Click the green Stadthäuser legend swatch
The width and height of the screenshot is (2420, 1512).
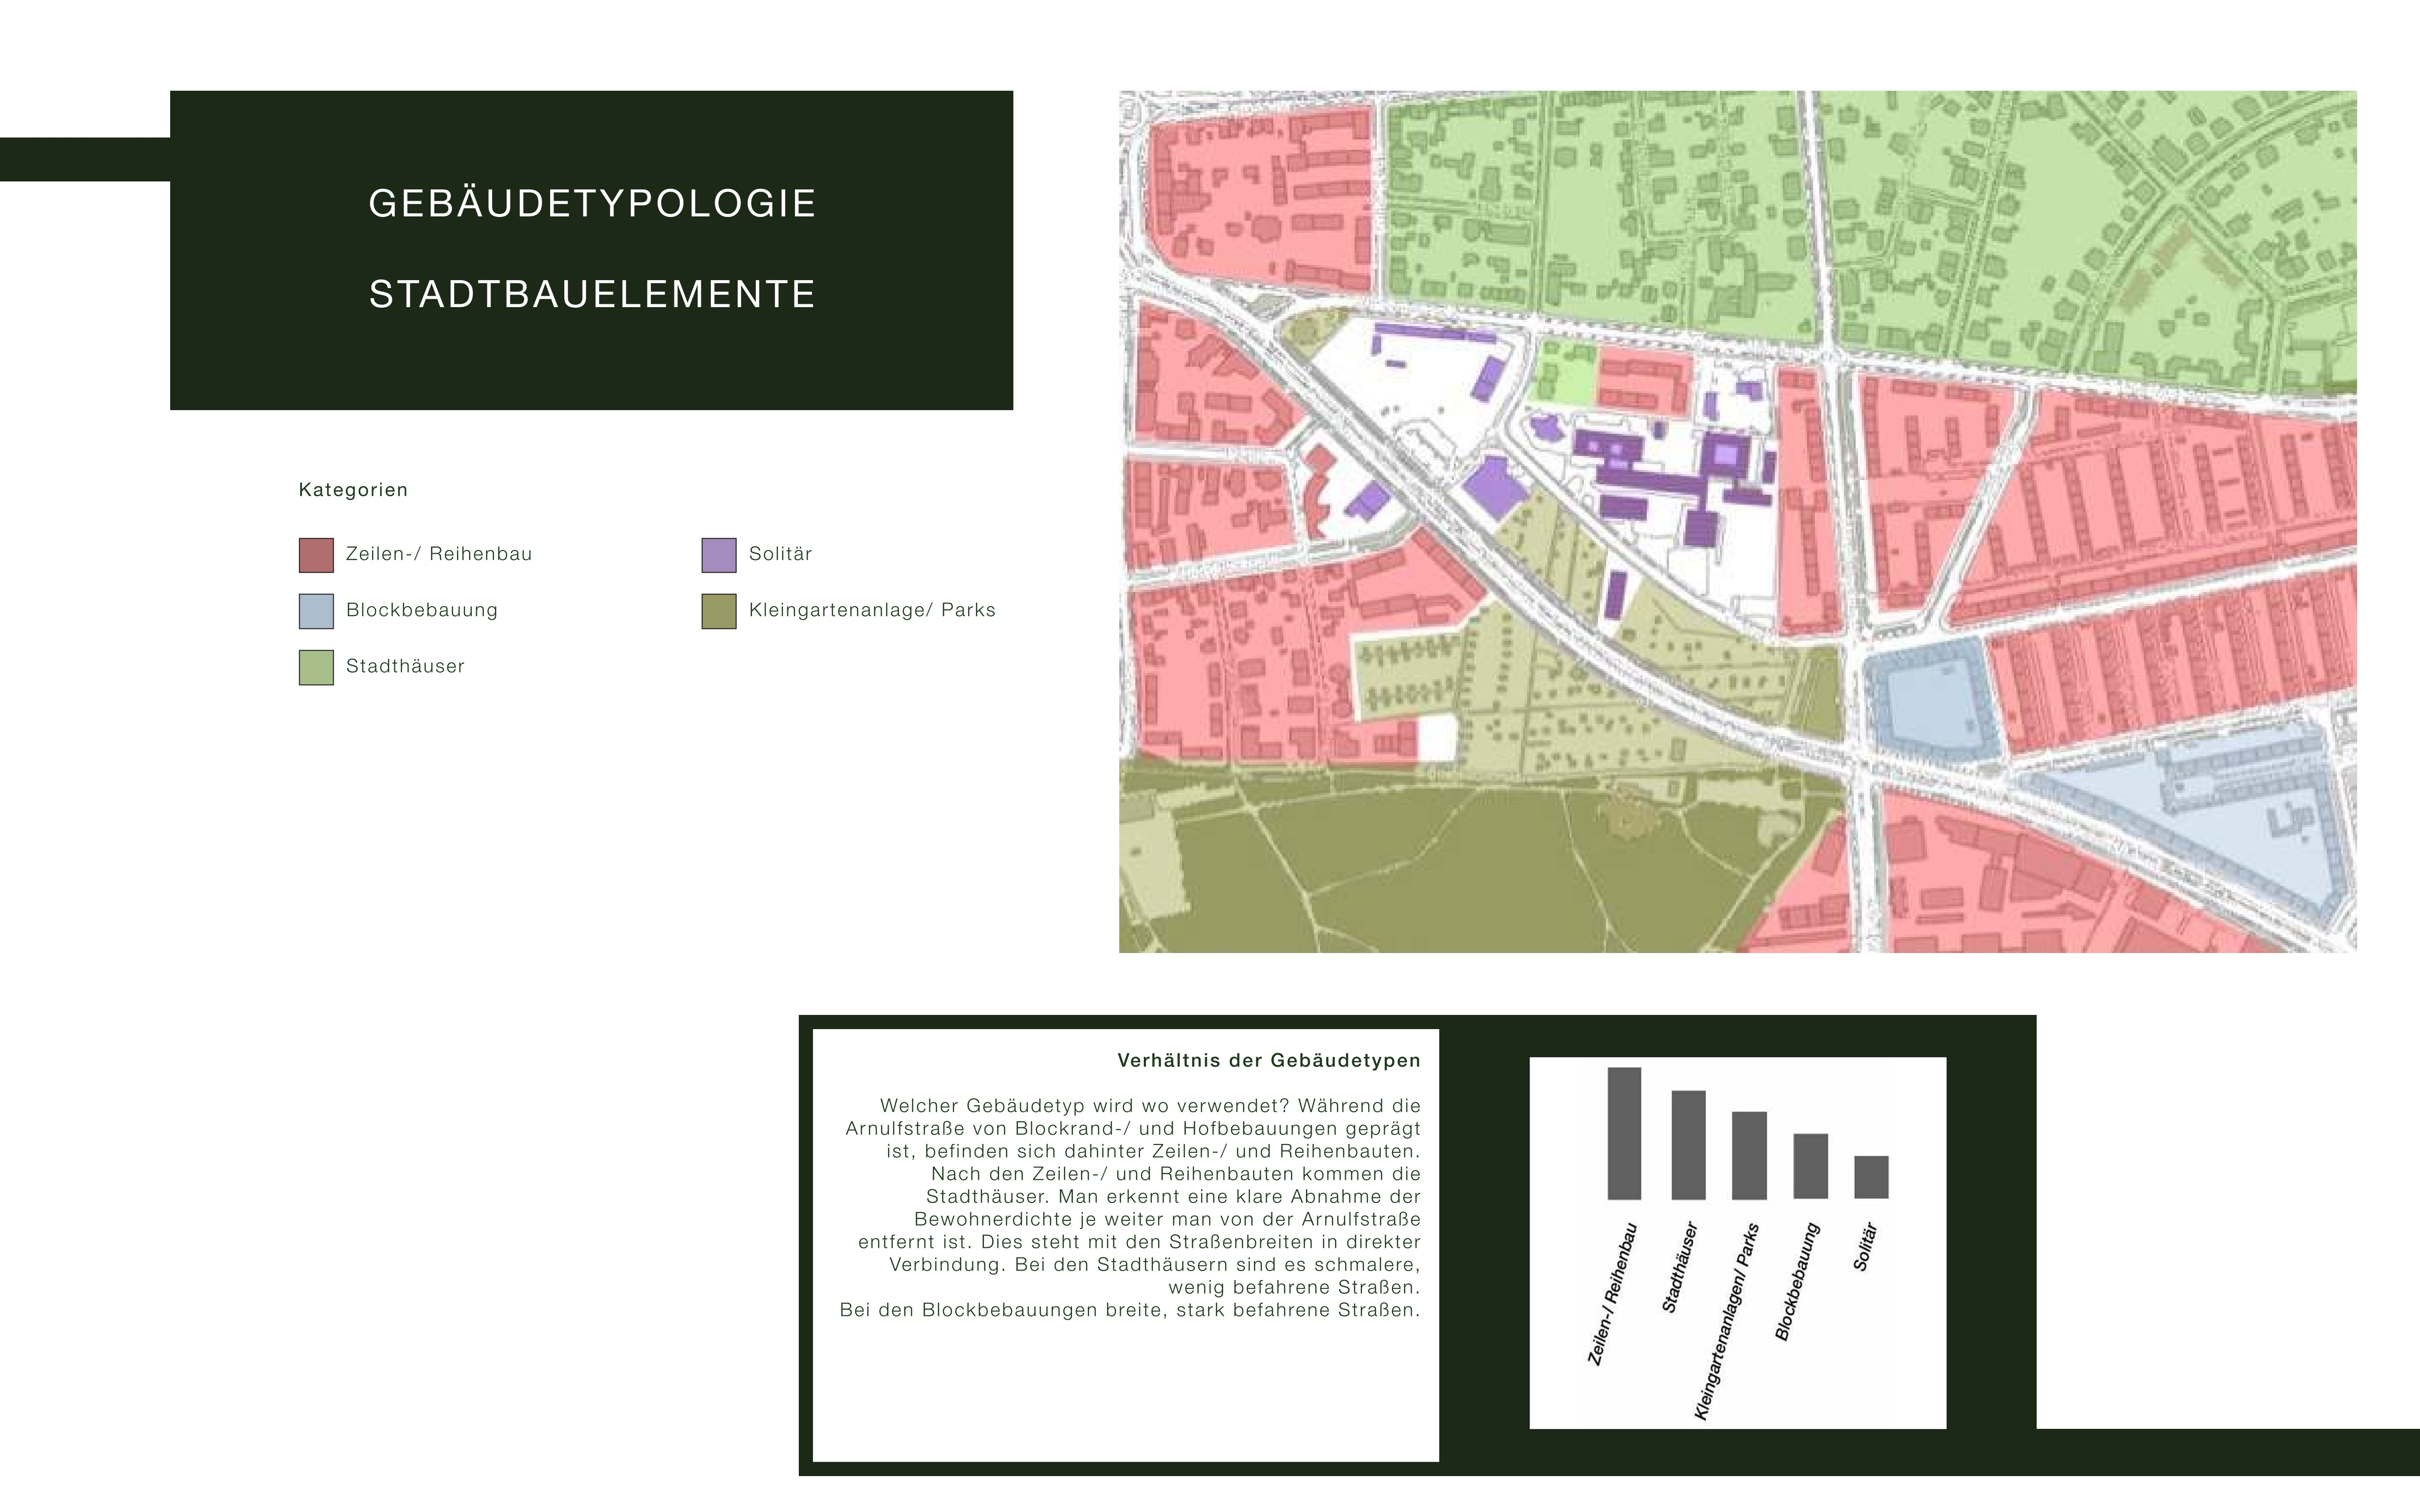coord(316,667)
